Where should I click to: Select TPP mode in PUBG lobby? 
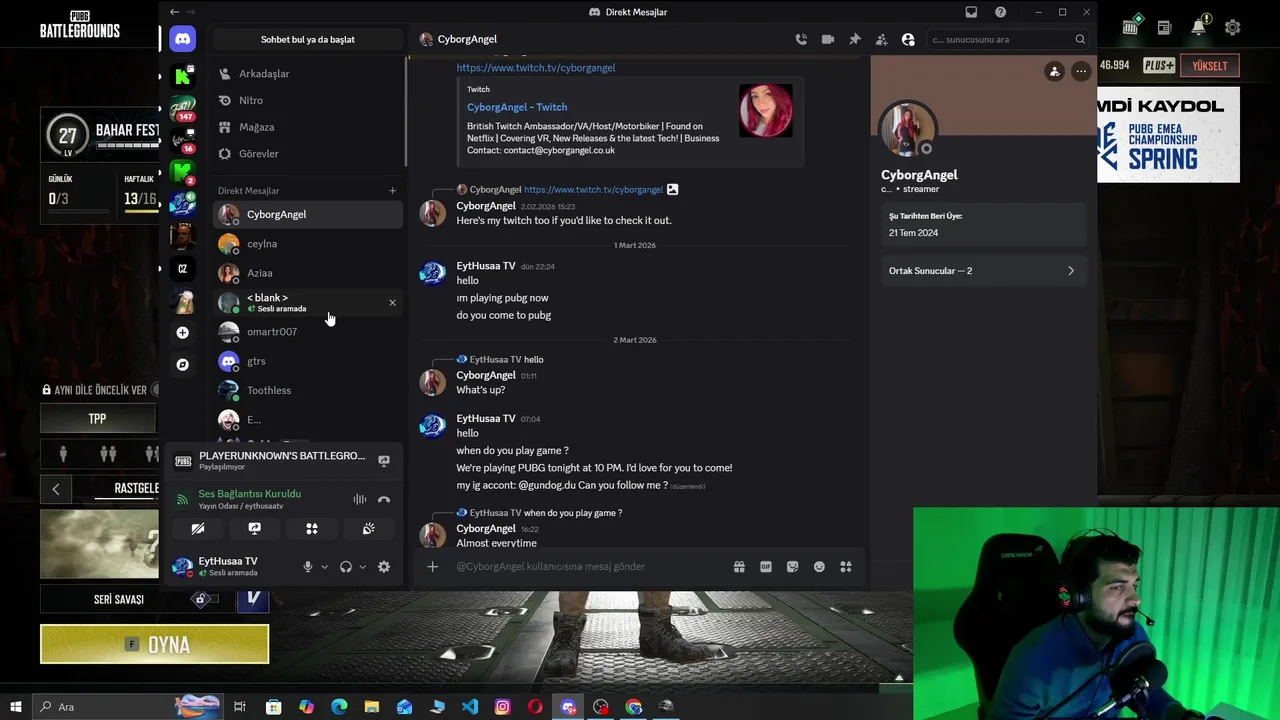(98, 419)
